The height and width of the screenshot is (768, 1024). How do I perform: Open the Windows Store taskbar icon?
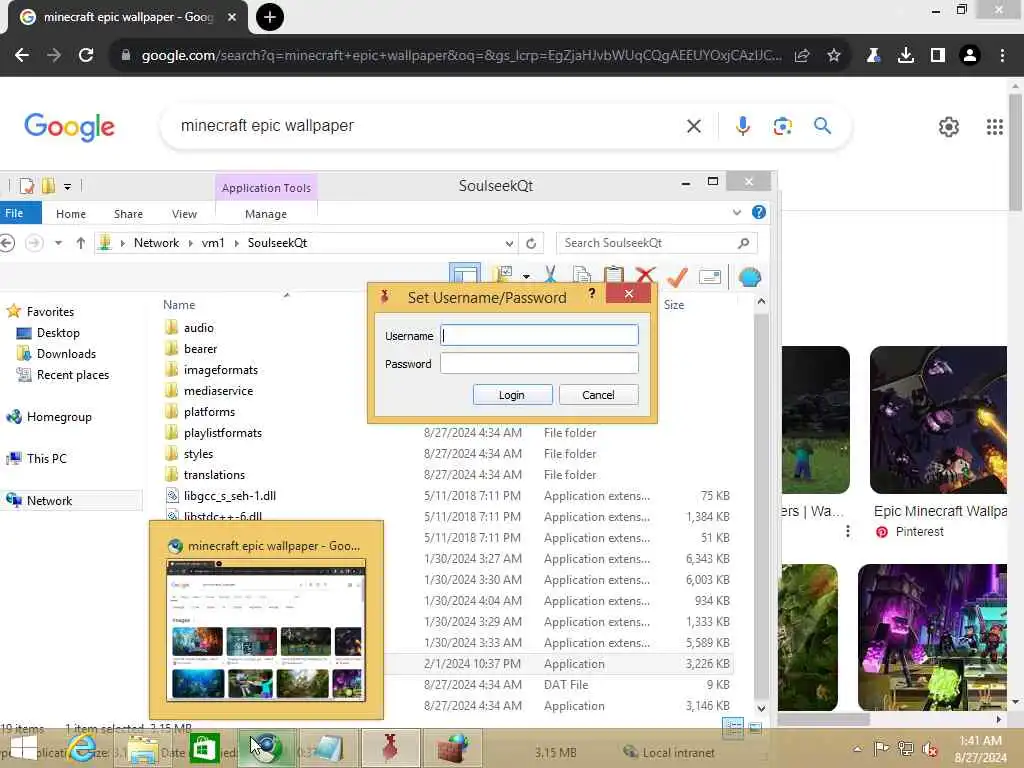pyautogui.click(x=204, y=748)
